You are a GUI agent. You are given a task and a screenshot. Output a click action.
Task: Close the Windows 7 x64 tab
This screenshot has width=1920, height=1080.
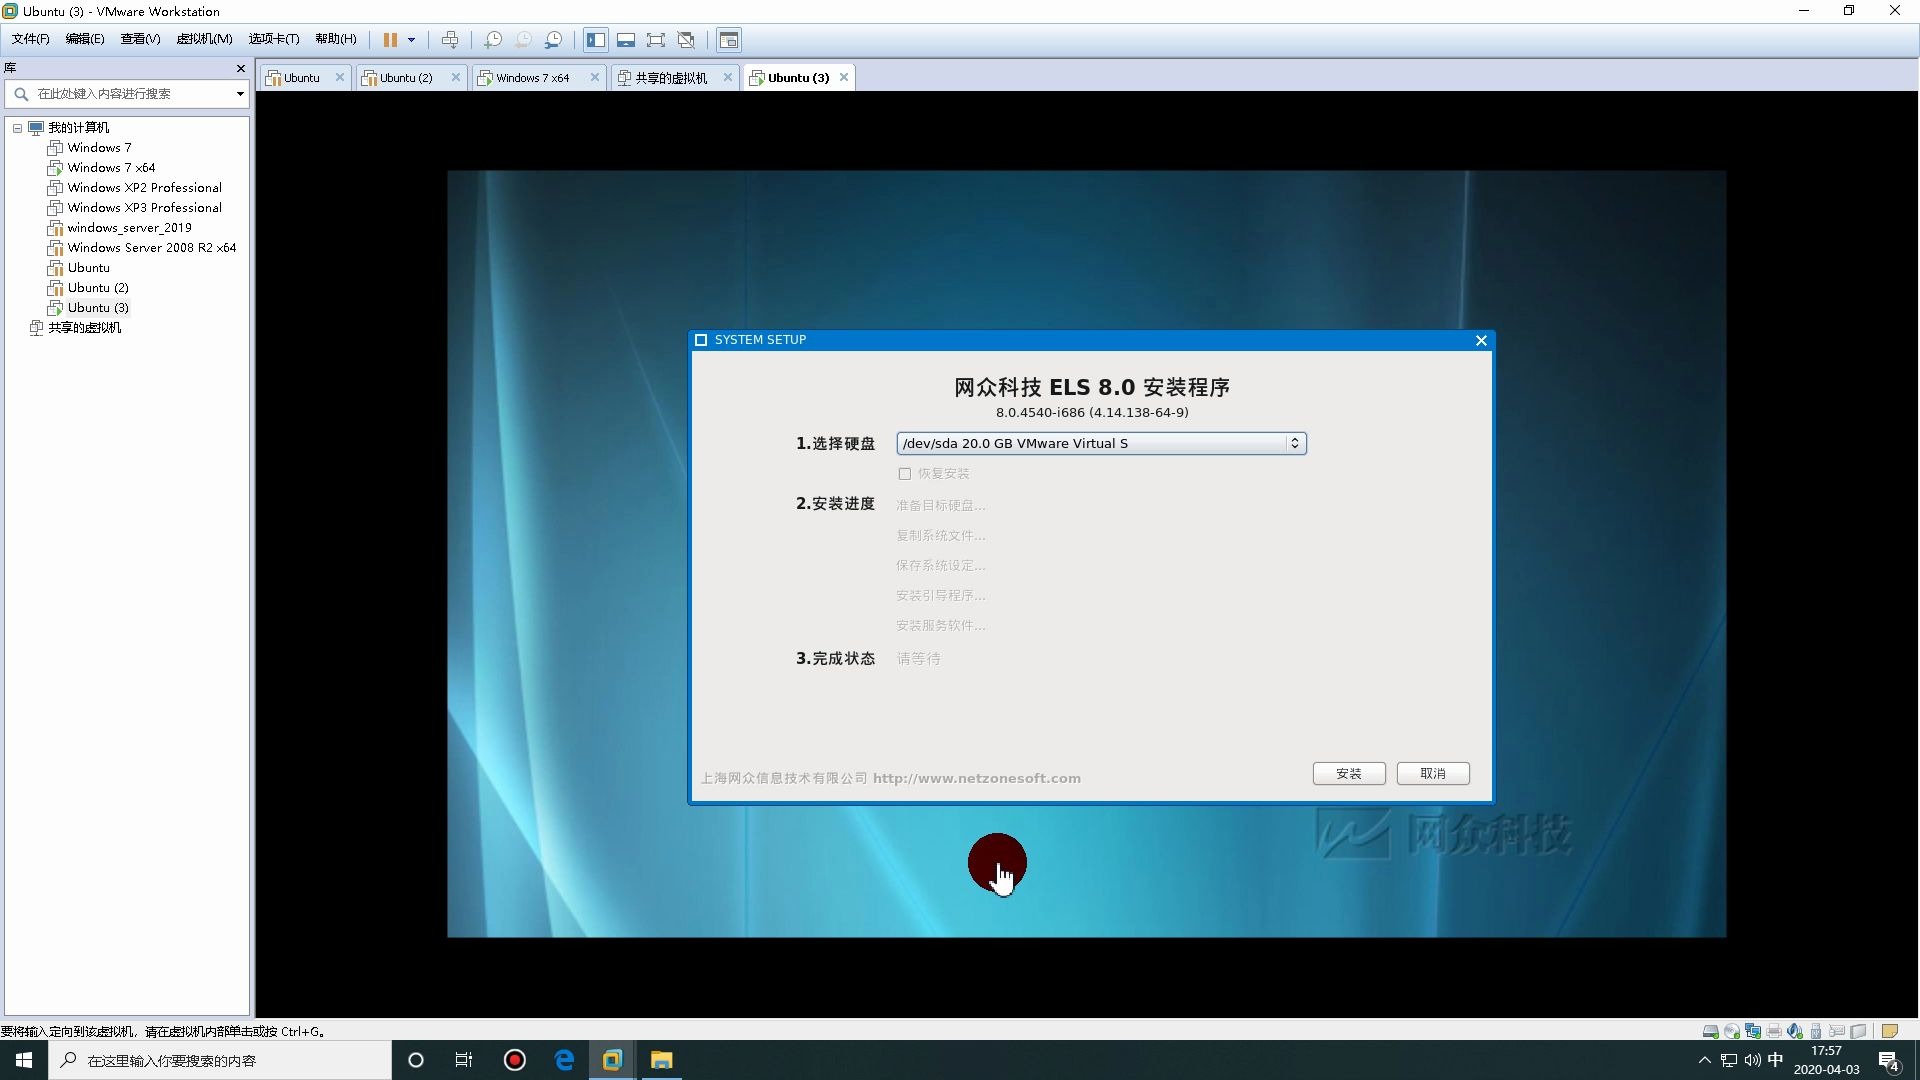point(594,78)
